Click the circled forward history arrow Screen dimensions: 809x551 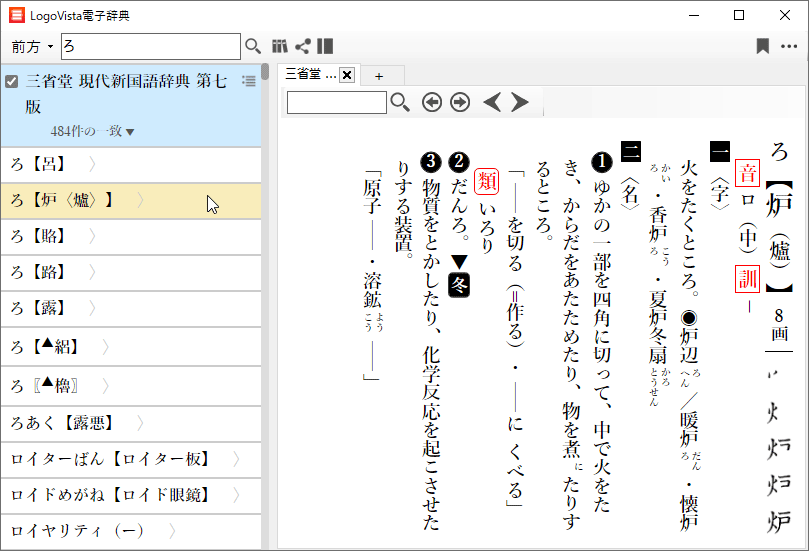coord(460,102)
